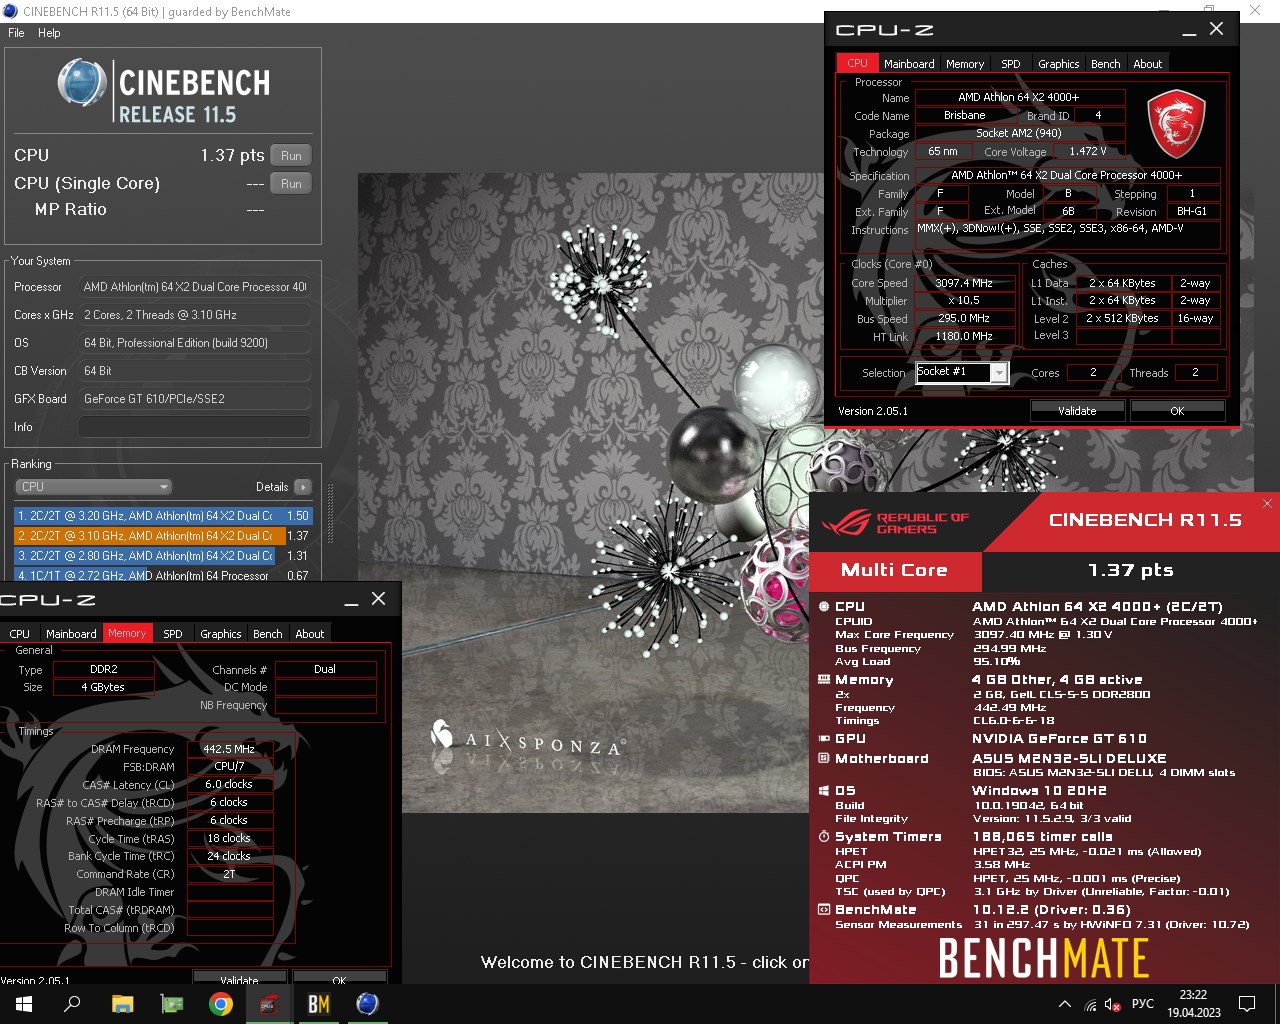Open the Ranking CPU dropdown
Screen dimensions: 1280x1024
(93, 487)
